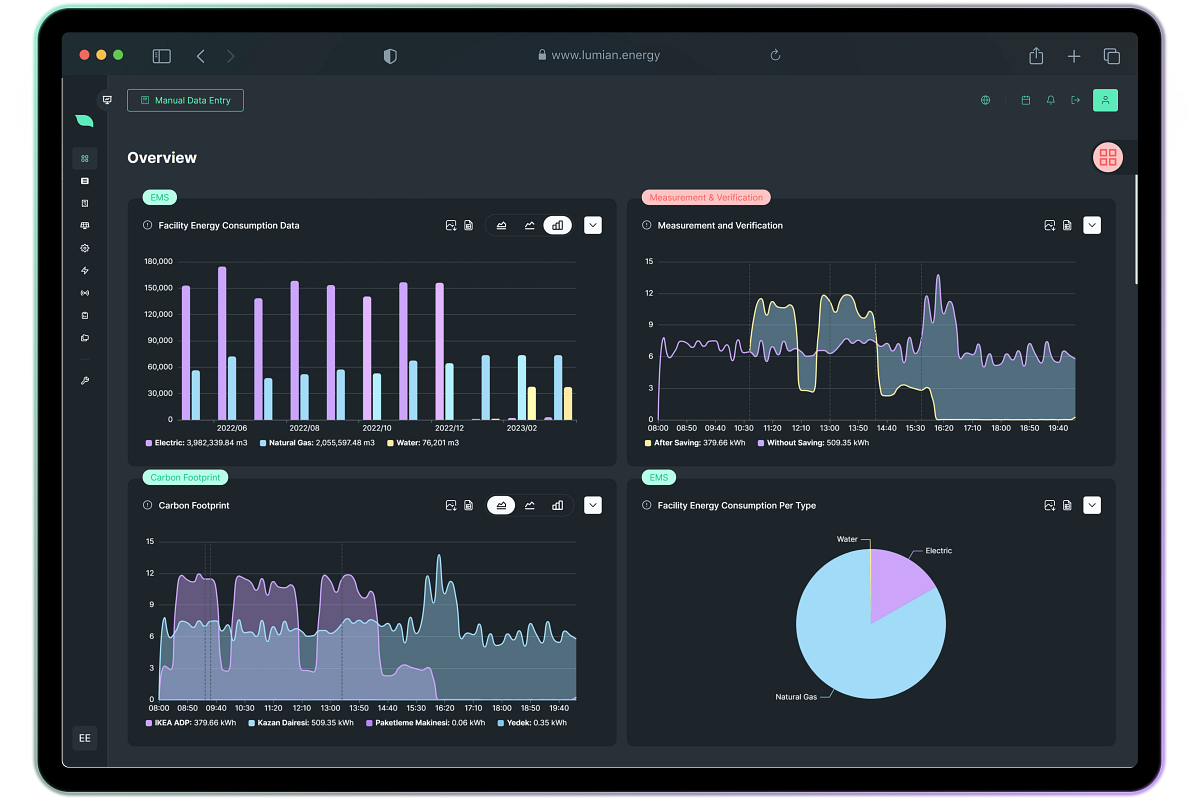Switch Facility Energy chart to area view
This screenshot has height=798, width=1200.
click(501, 225)
